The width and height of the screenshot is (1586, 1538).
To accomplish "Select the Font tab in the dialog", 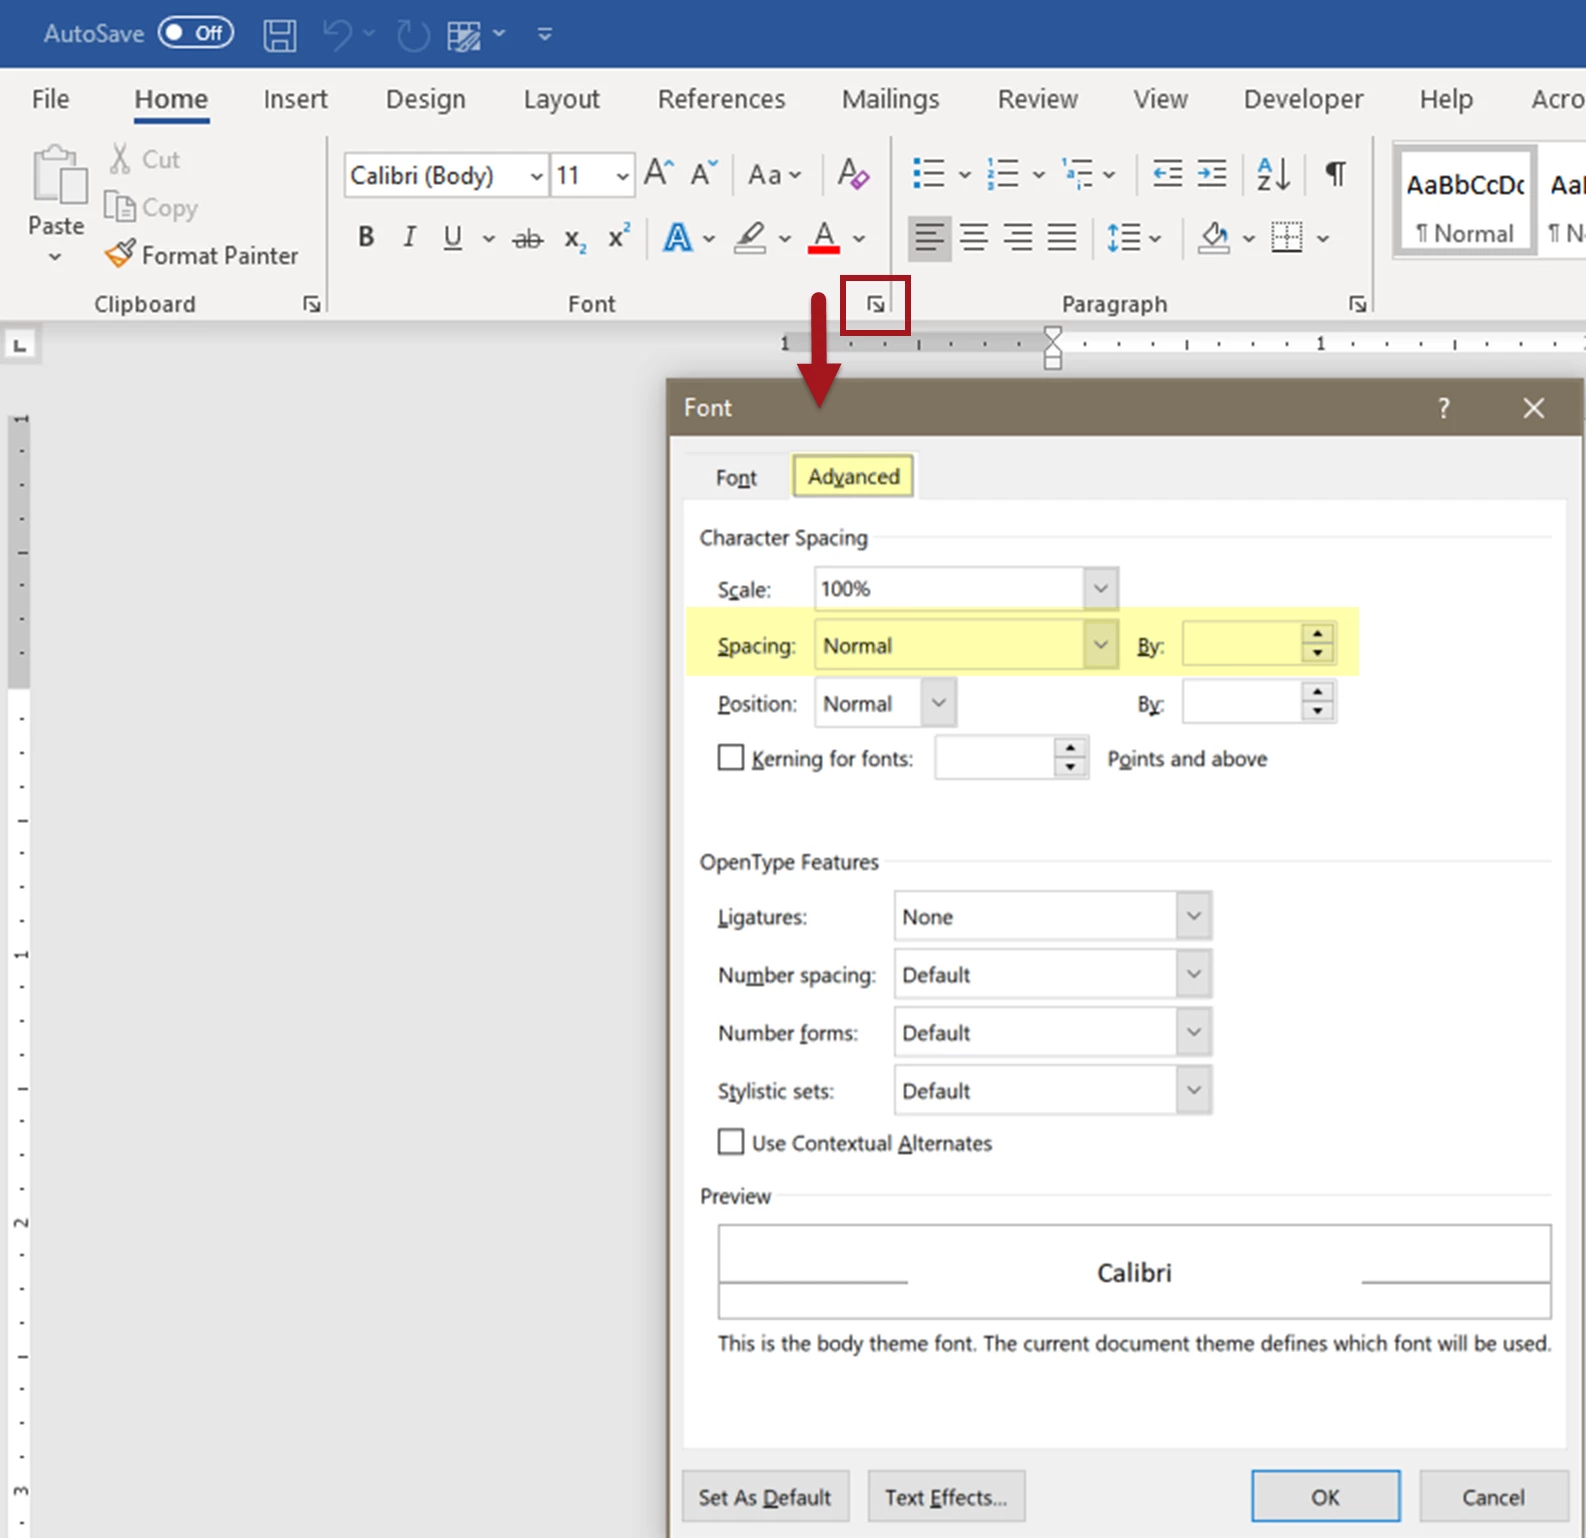I will 736,478.
